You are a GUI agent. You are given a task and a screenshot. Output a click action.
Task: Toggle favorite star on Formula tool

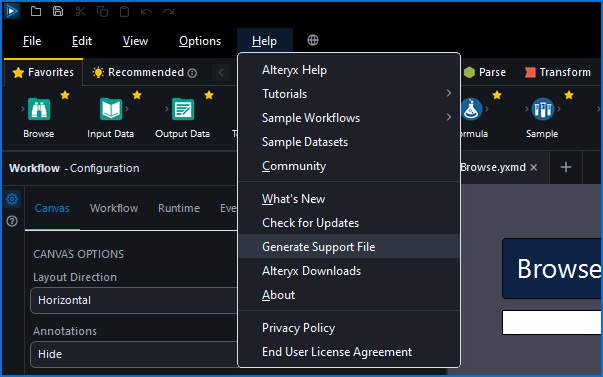point(497,95)
